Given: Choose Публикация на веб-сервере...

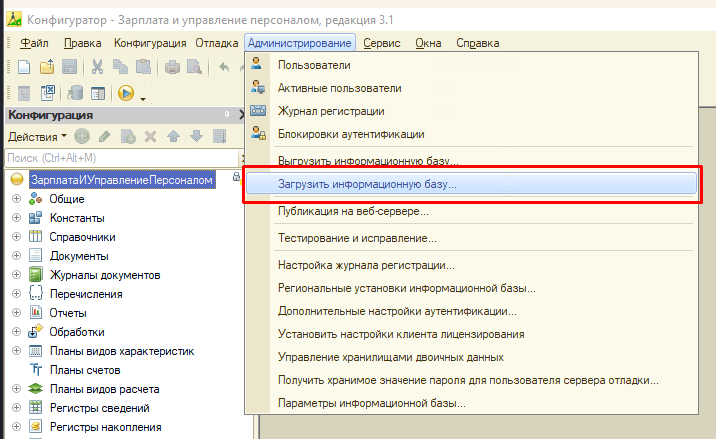Looking at the screenshot, I should [x=471, y=211].
